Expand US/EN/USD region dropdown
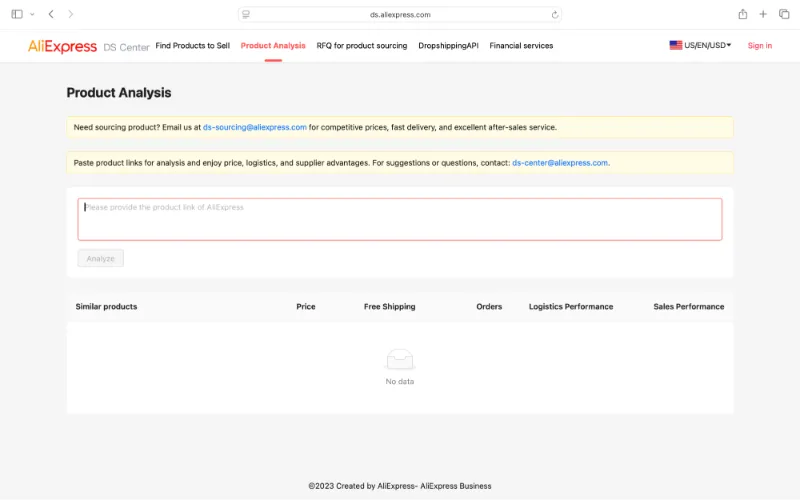Image resolution: width=800 pixels, height=500 pixels. pos(707,45)
